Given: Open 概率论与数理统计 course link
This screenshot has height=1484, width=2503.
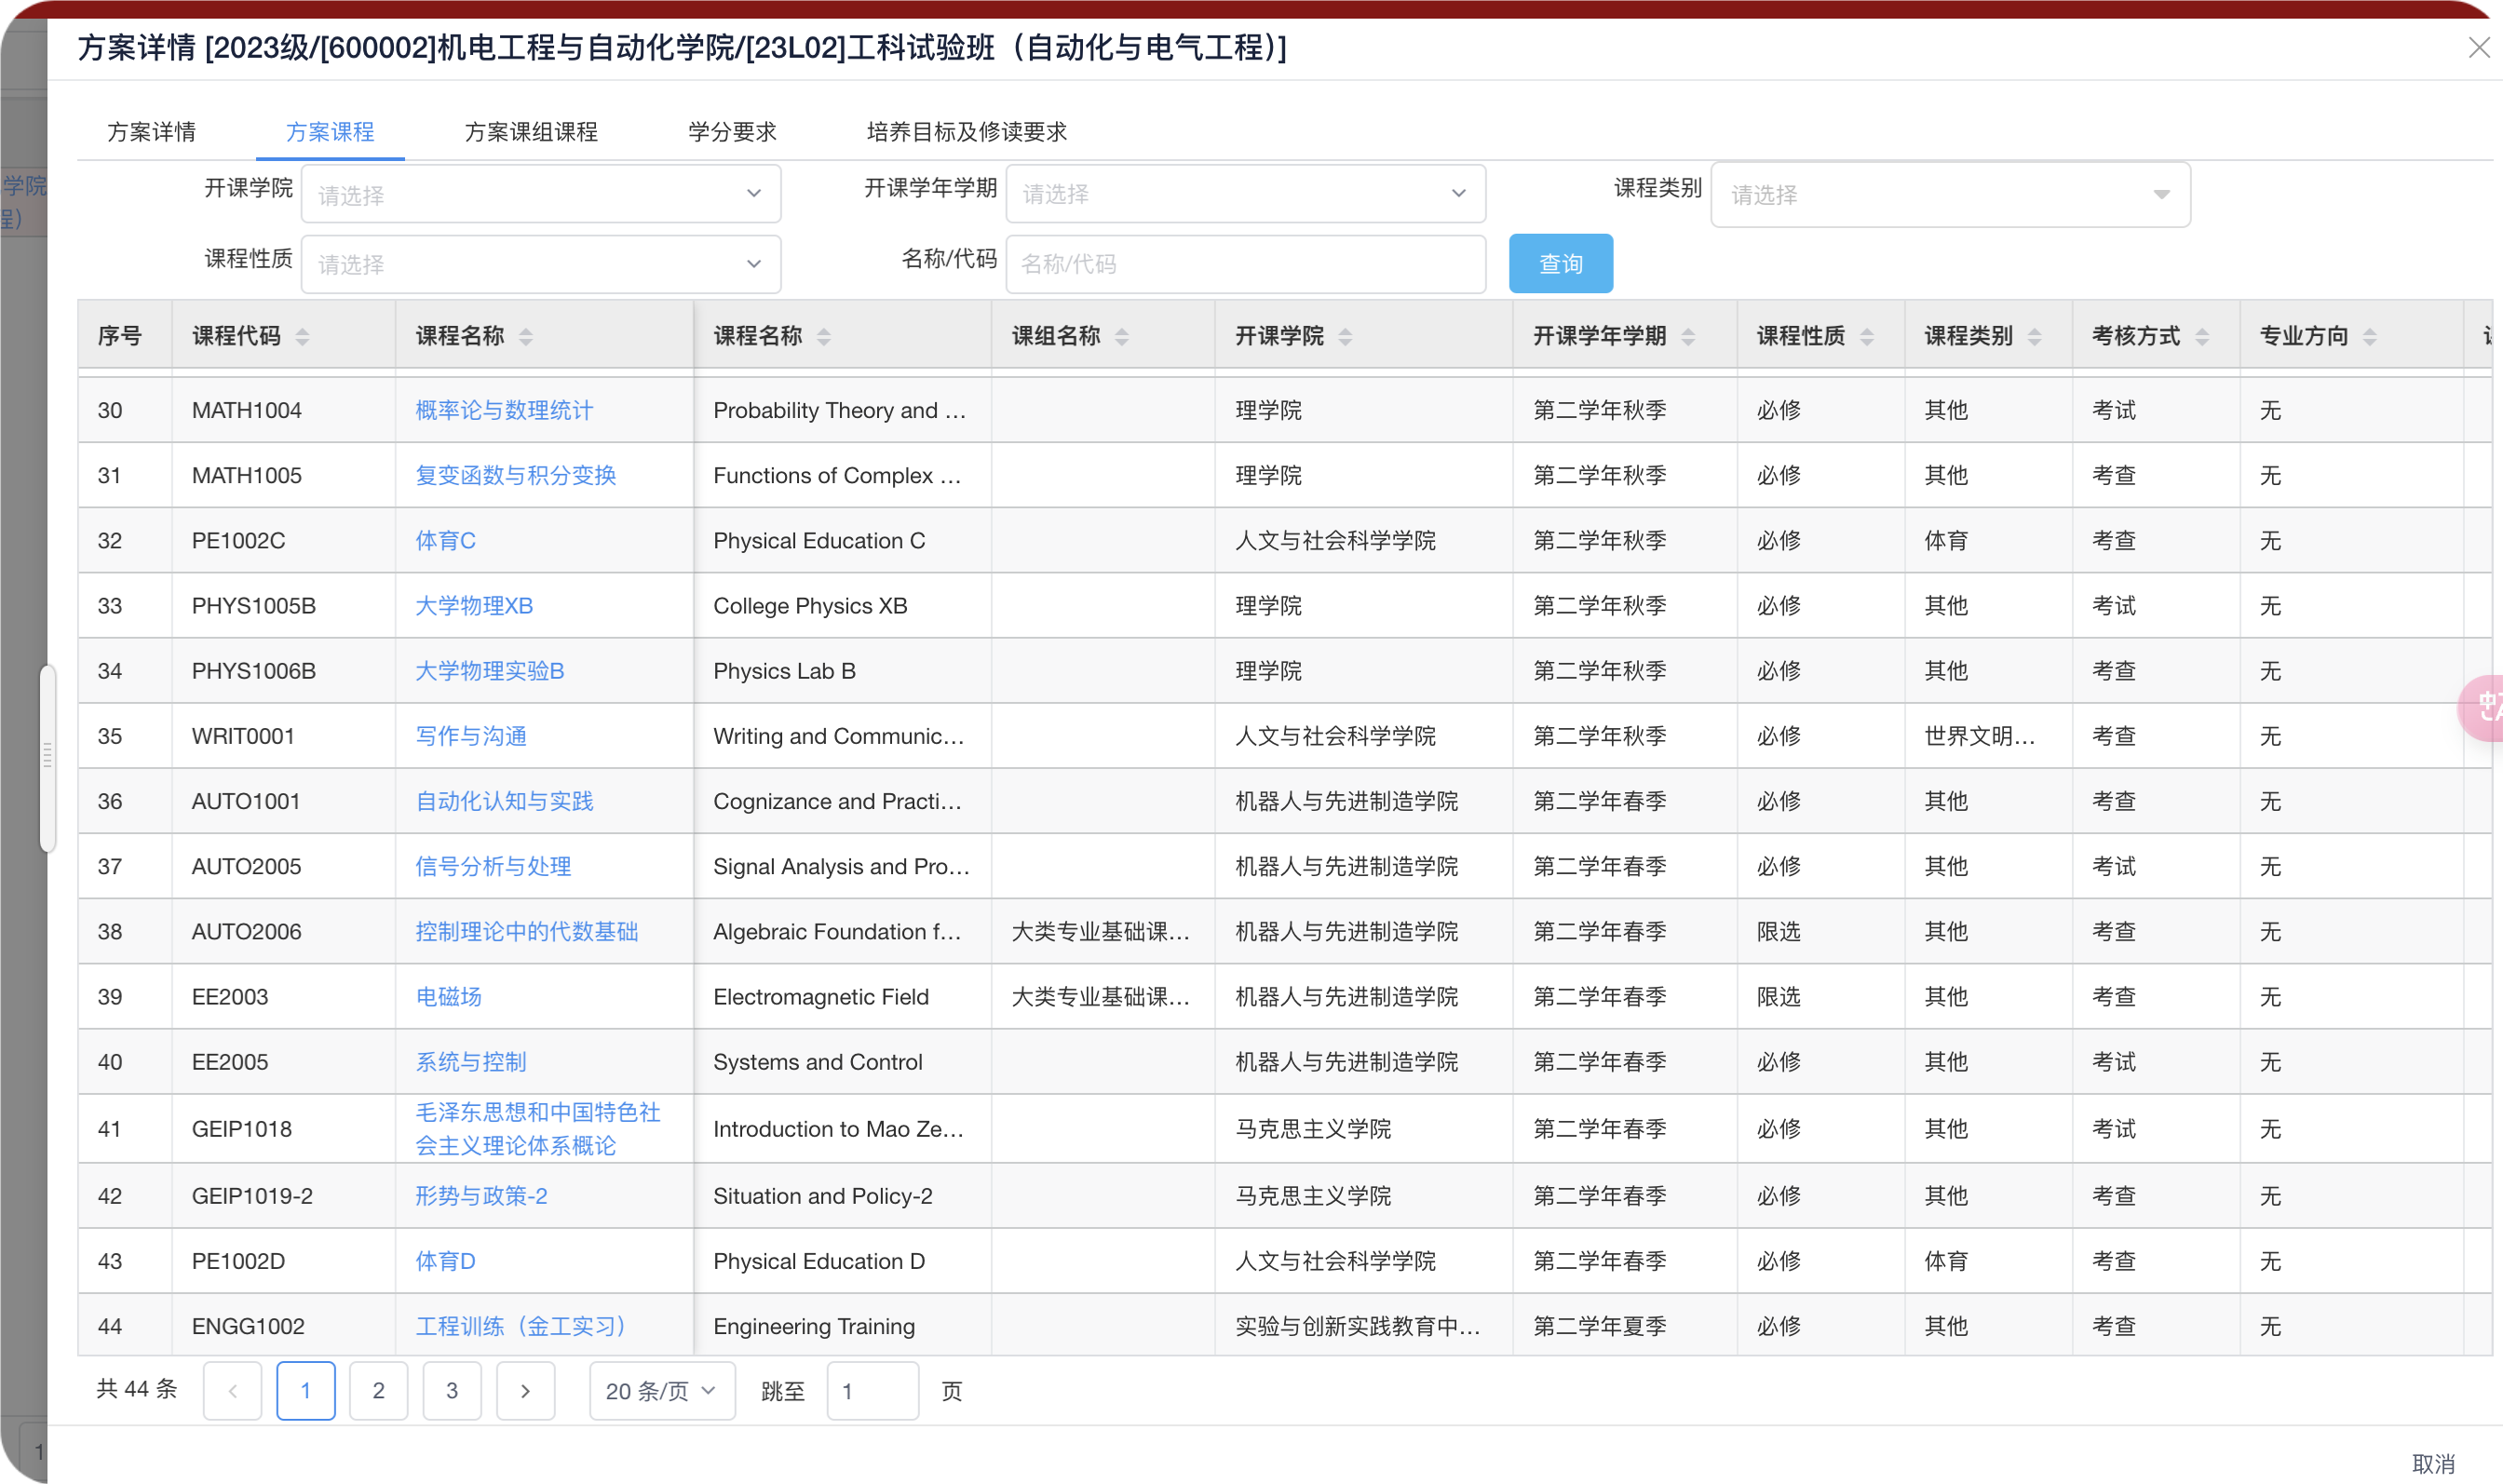Looking at the screenshot, I should coord(504,410).
